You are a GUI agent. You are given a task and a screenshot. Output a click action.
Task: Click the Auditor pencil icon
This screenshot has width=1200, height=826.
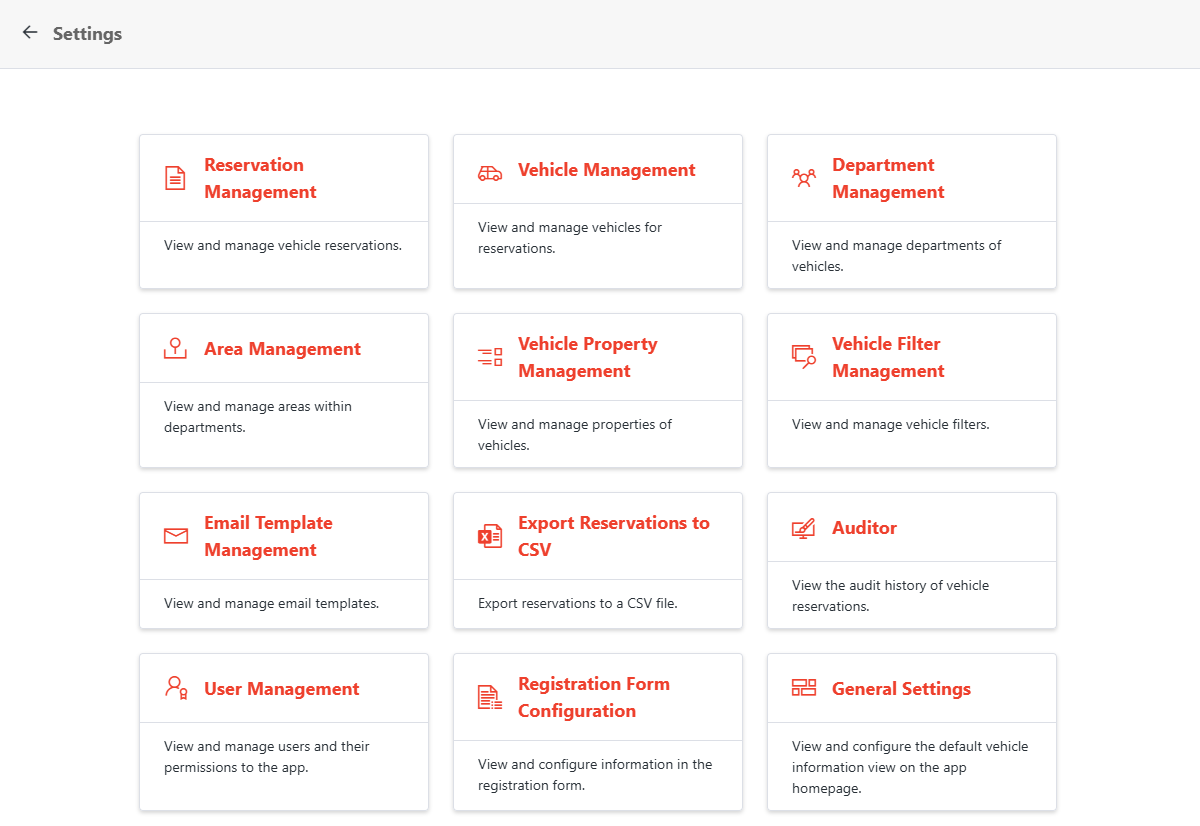tap(803, 527)
